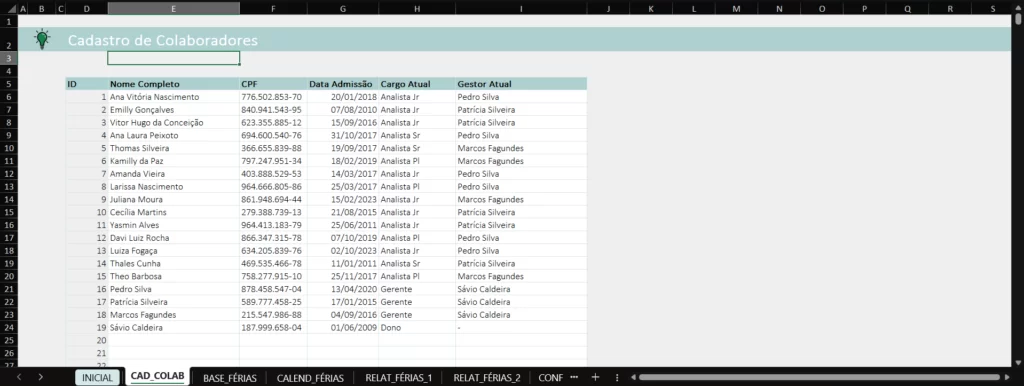This screenshot has height=386, width=1024.
Task: Select admission date '15/02/2023'
Action: pos(342,199)
